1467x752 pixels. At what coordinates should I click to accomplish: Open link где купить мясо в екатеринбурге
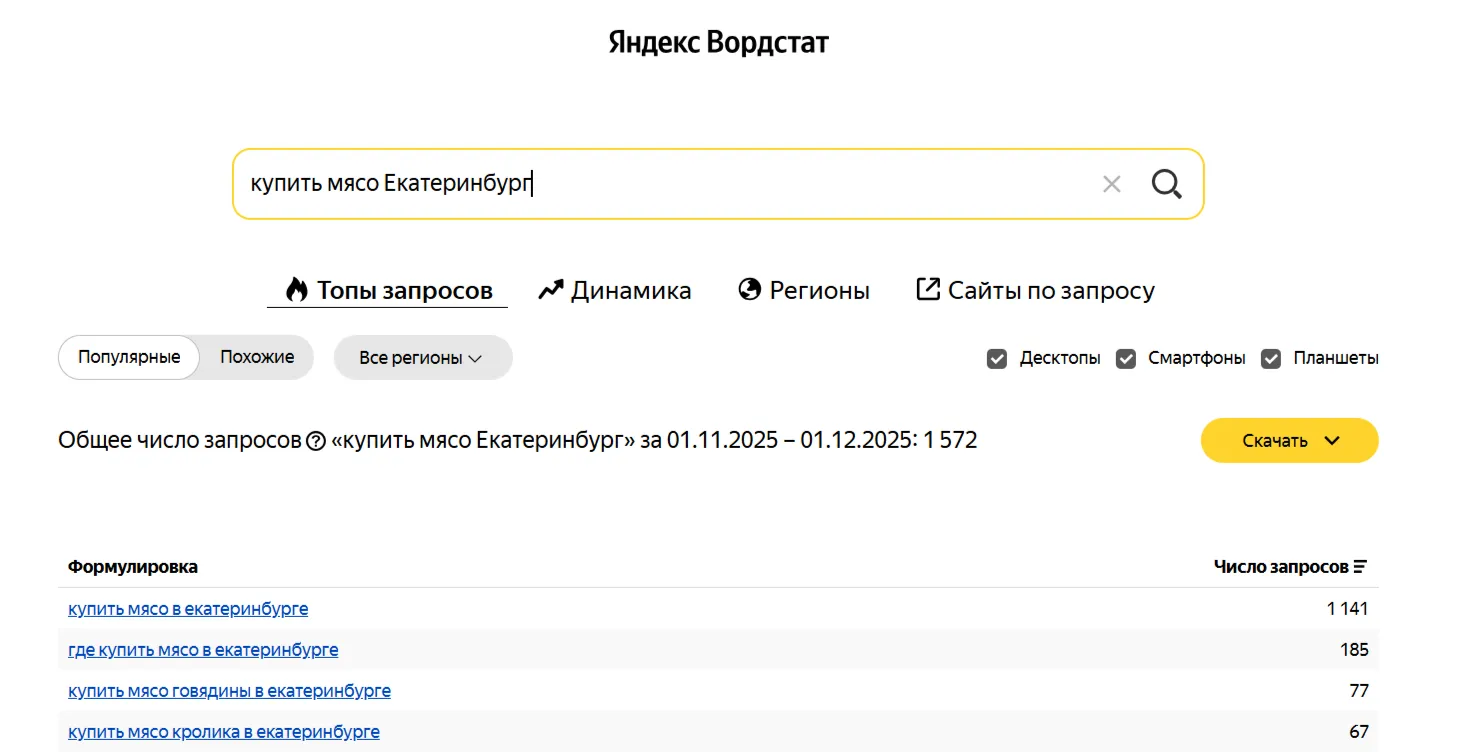tap(203, 650)
